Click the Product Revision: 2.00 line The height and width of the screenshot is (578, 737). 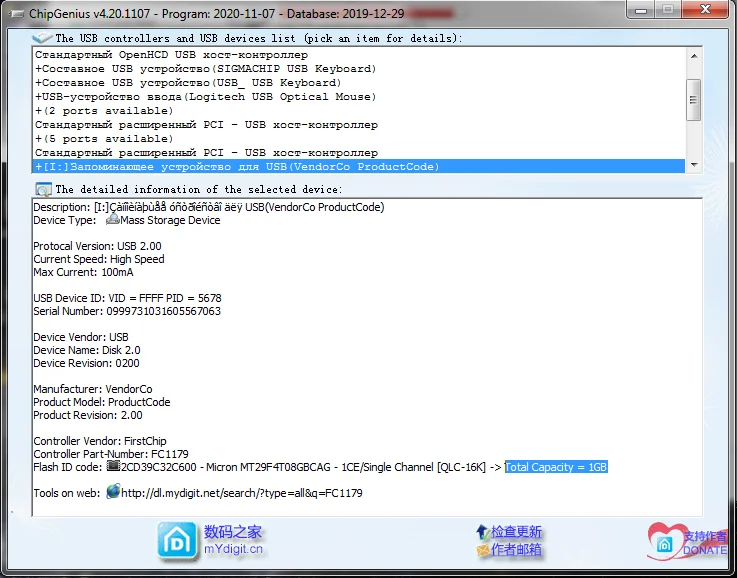[88, 415]
